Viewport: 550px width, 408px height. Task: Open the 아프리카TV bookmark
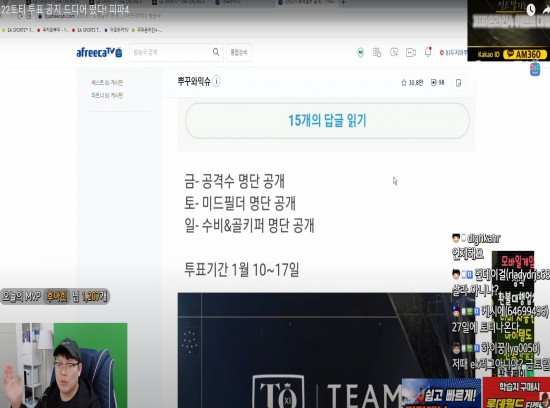[117, 30]
